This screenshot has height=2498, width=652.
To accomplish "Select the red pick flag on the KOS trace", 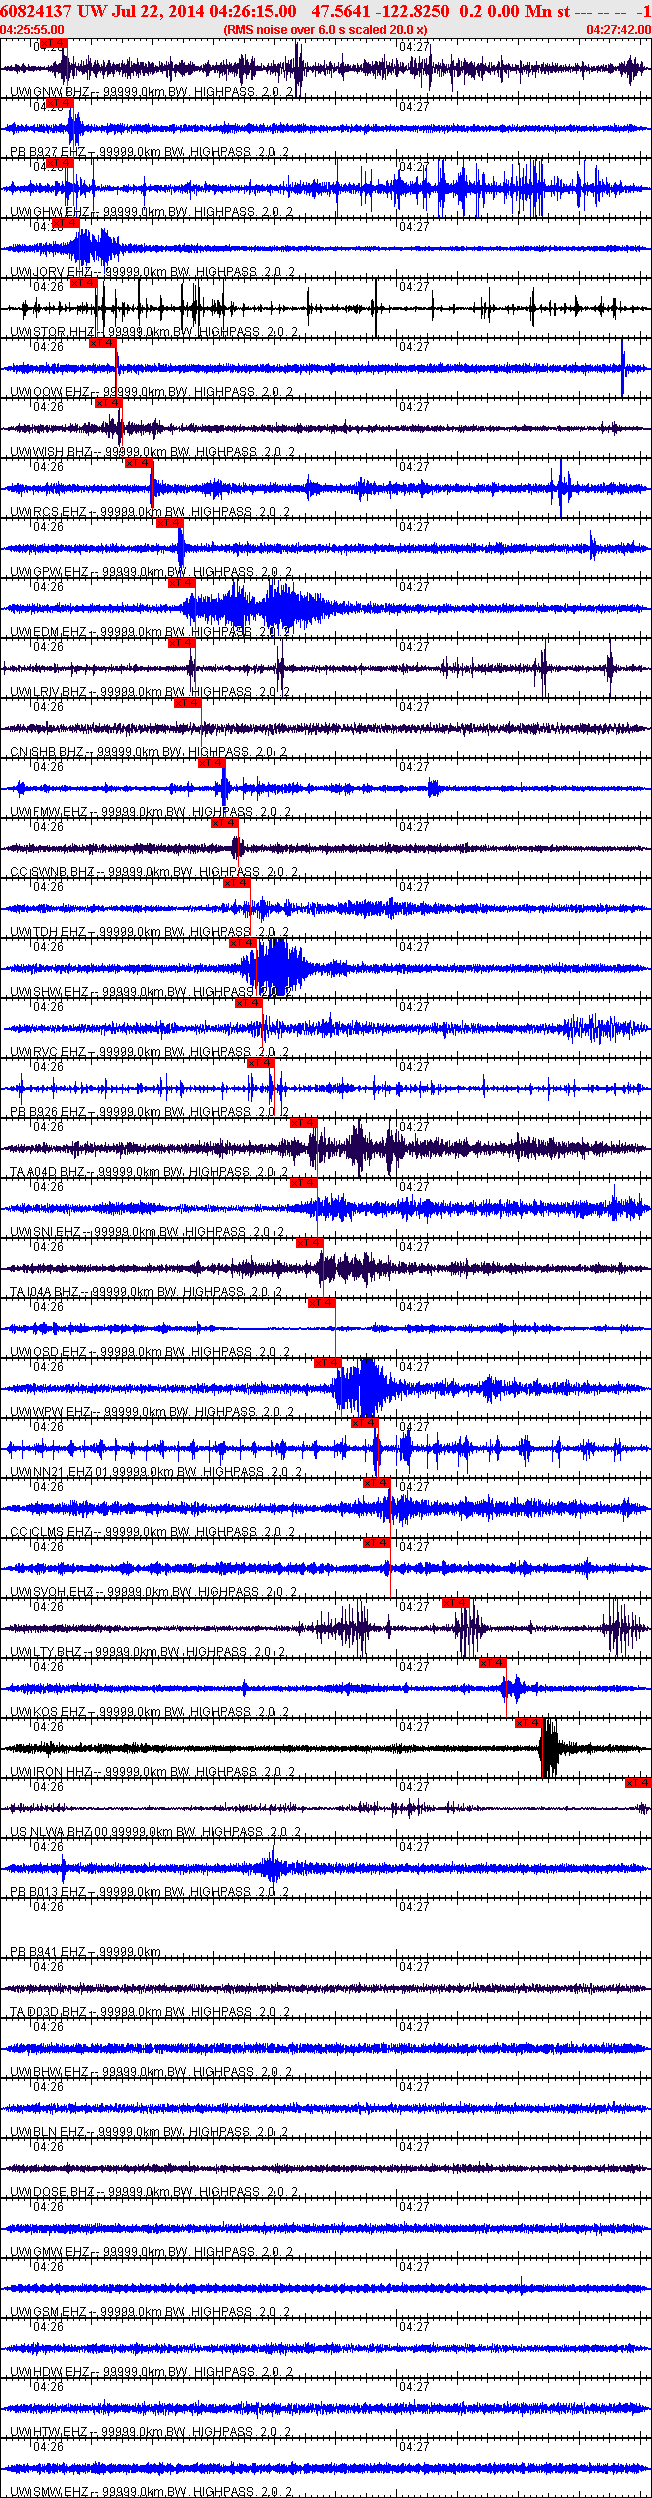I will 492,1663.
